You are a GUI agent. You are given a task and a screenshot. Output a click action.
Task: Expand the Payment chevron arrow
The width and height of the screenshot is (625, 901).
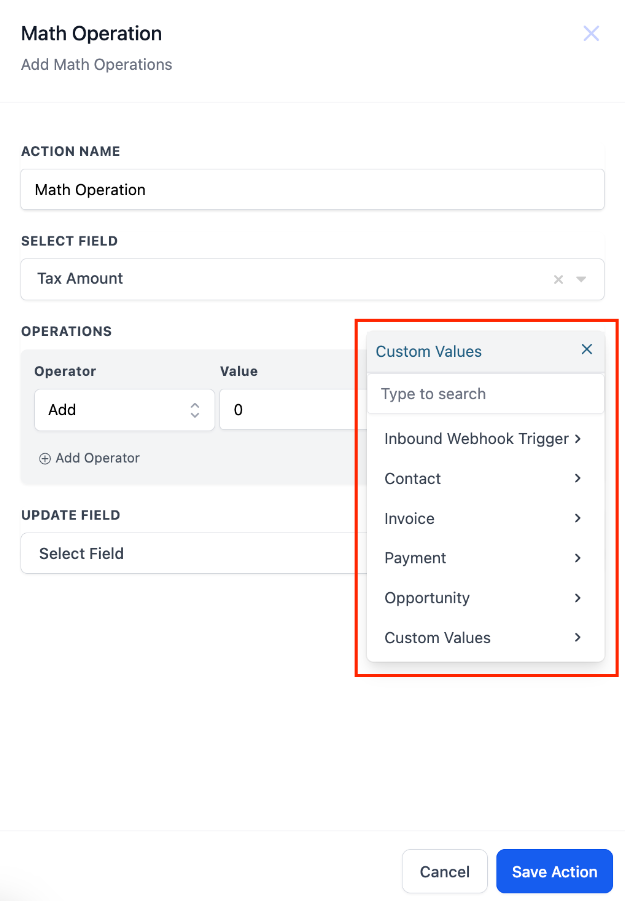[x=578, y=558]
